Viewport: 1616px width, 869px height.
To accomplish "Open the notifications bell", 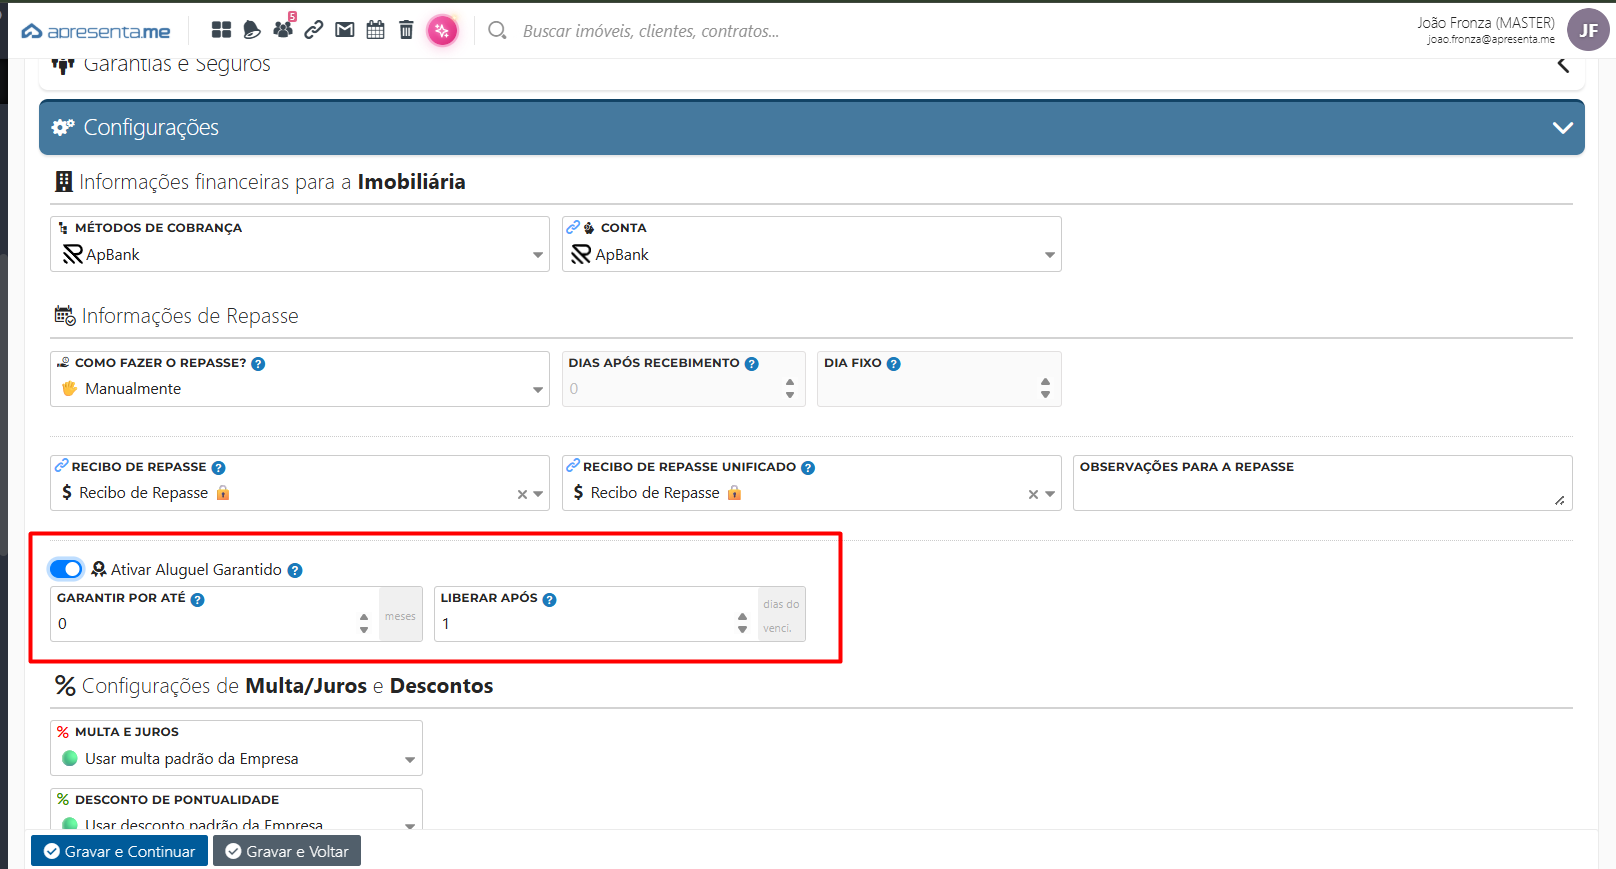I will 252,30.
